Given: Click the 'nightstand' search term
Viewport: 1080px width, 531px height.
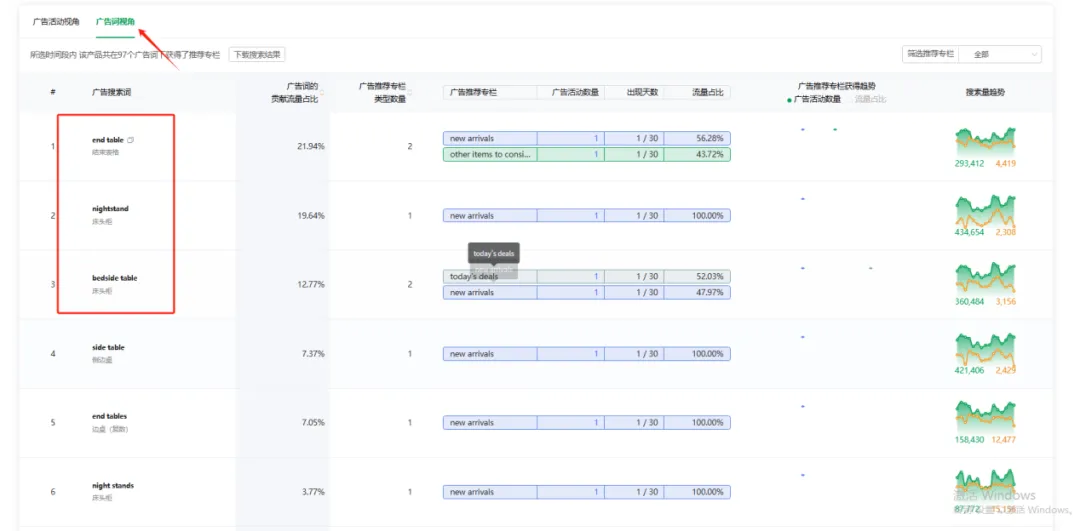Looking at the screenshot, I should tap(110, 209).
